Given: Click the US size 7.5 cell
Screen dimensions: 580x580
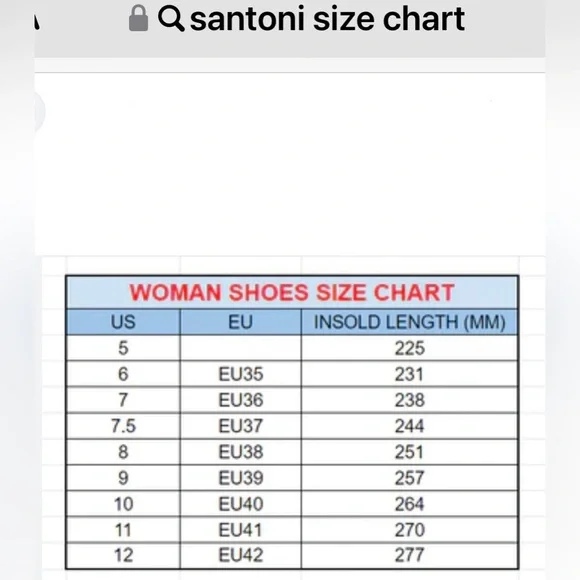Looking at the screenshot, I should [x=123, y=426].
